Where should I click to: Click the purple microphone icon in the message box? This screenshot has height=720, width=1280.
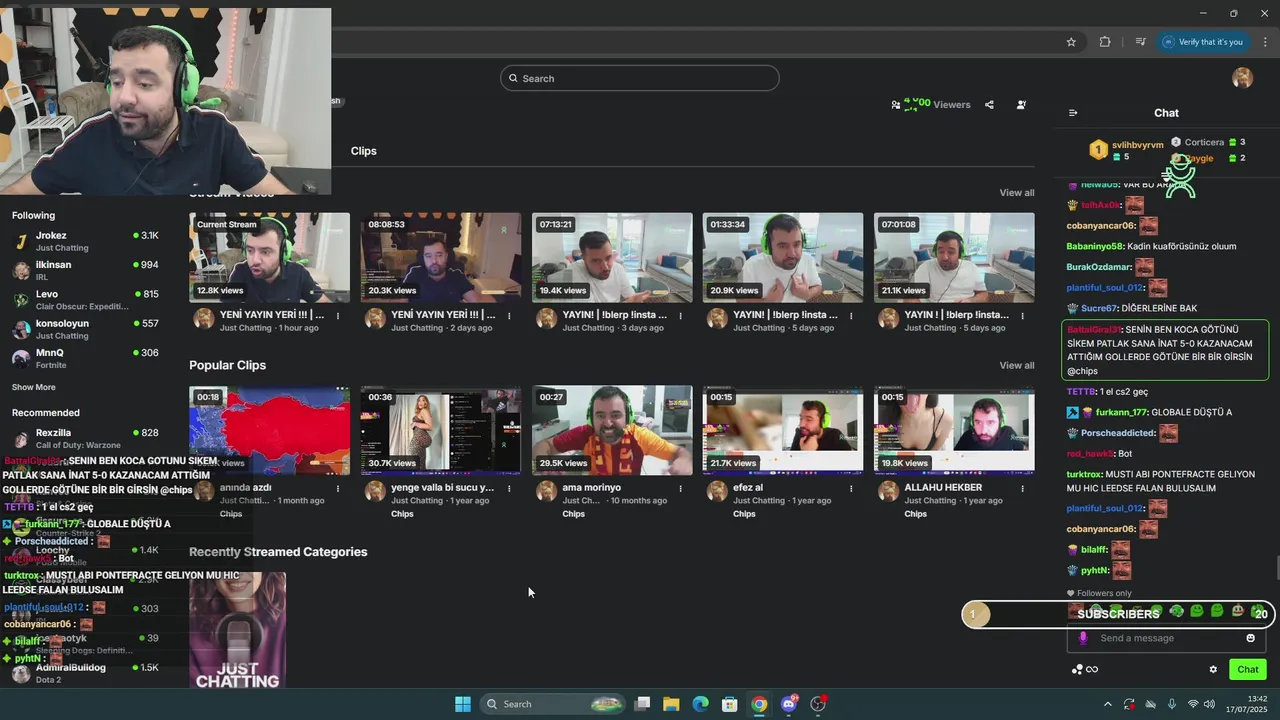click(x=1083, y=638)
